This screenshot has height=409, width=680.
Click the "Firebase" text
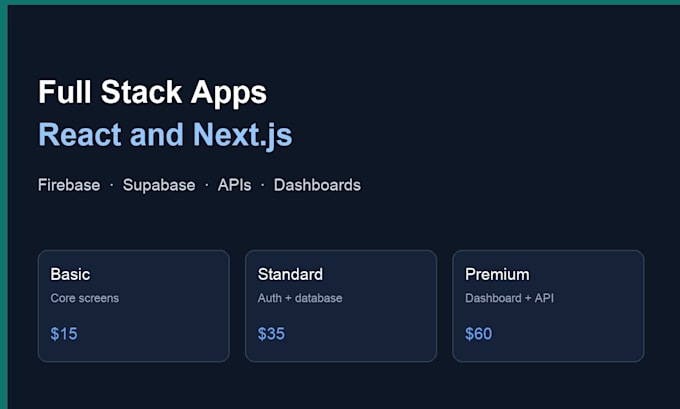click(x=69, y=185)
